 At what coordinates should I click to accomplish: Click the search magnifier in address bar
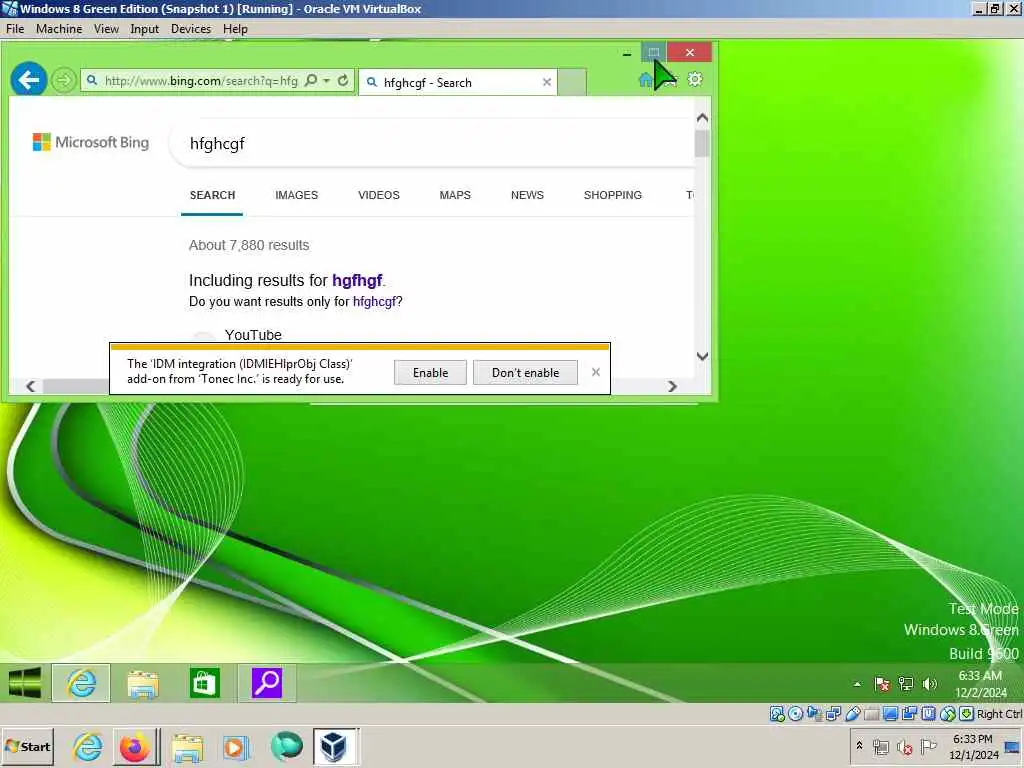pyautogui.click(x=311, y=80)
